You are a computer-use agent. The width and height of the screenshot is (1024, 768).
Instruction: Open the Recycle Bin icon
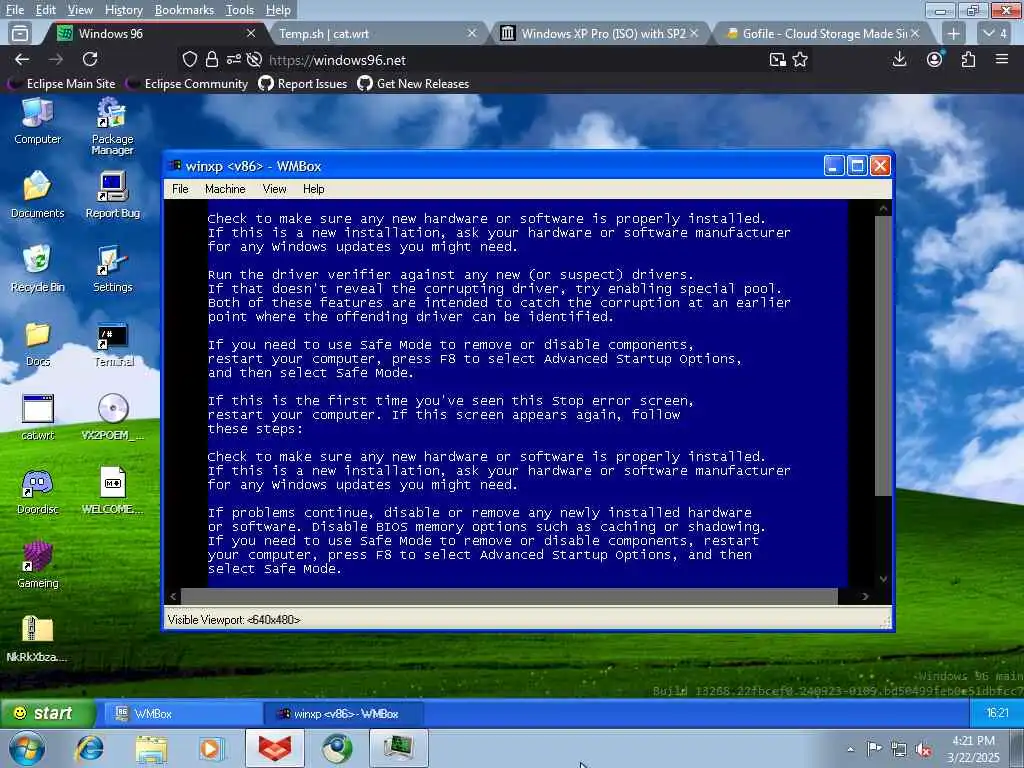pyautogui.click(x=37, y=268)
